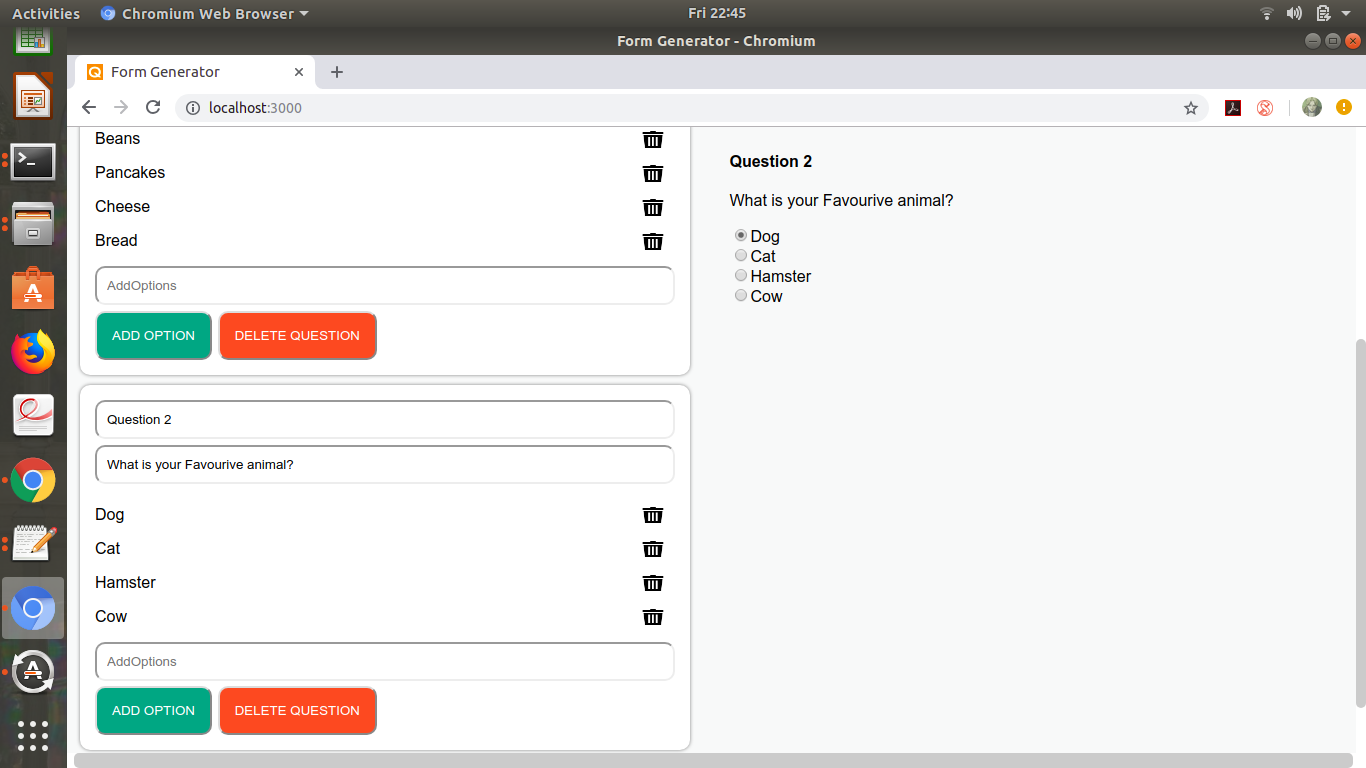This screenshot has height=768, width=1366.
Task: Choose "Hamster" as favourite animal
Action: pos(741,275)
